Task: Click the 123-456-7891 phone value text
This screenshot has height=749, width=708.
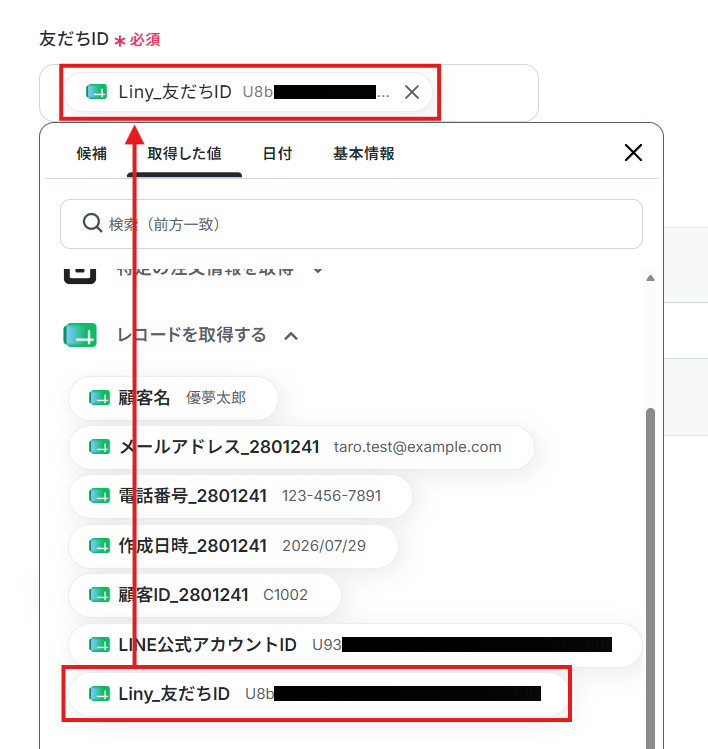Action: 332,496
